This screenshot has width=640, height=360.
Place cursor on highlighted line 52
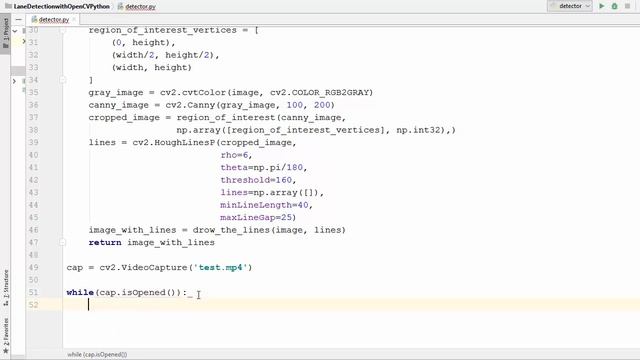pos(351,304)
